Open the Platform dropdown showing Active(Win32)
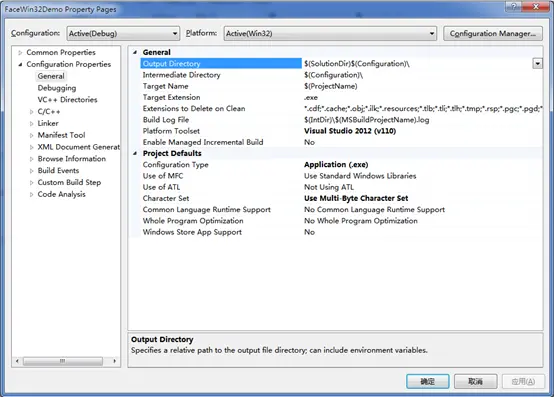The width and height of the screenshot is (554, 397). coord(330,34)
